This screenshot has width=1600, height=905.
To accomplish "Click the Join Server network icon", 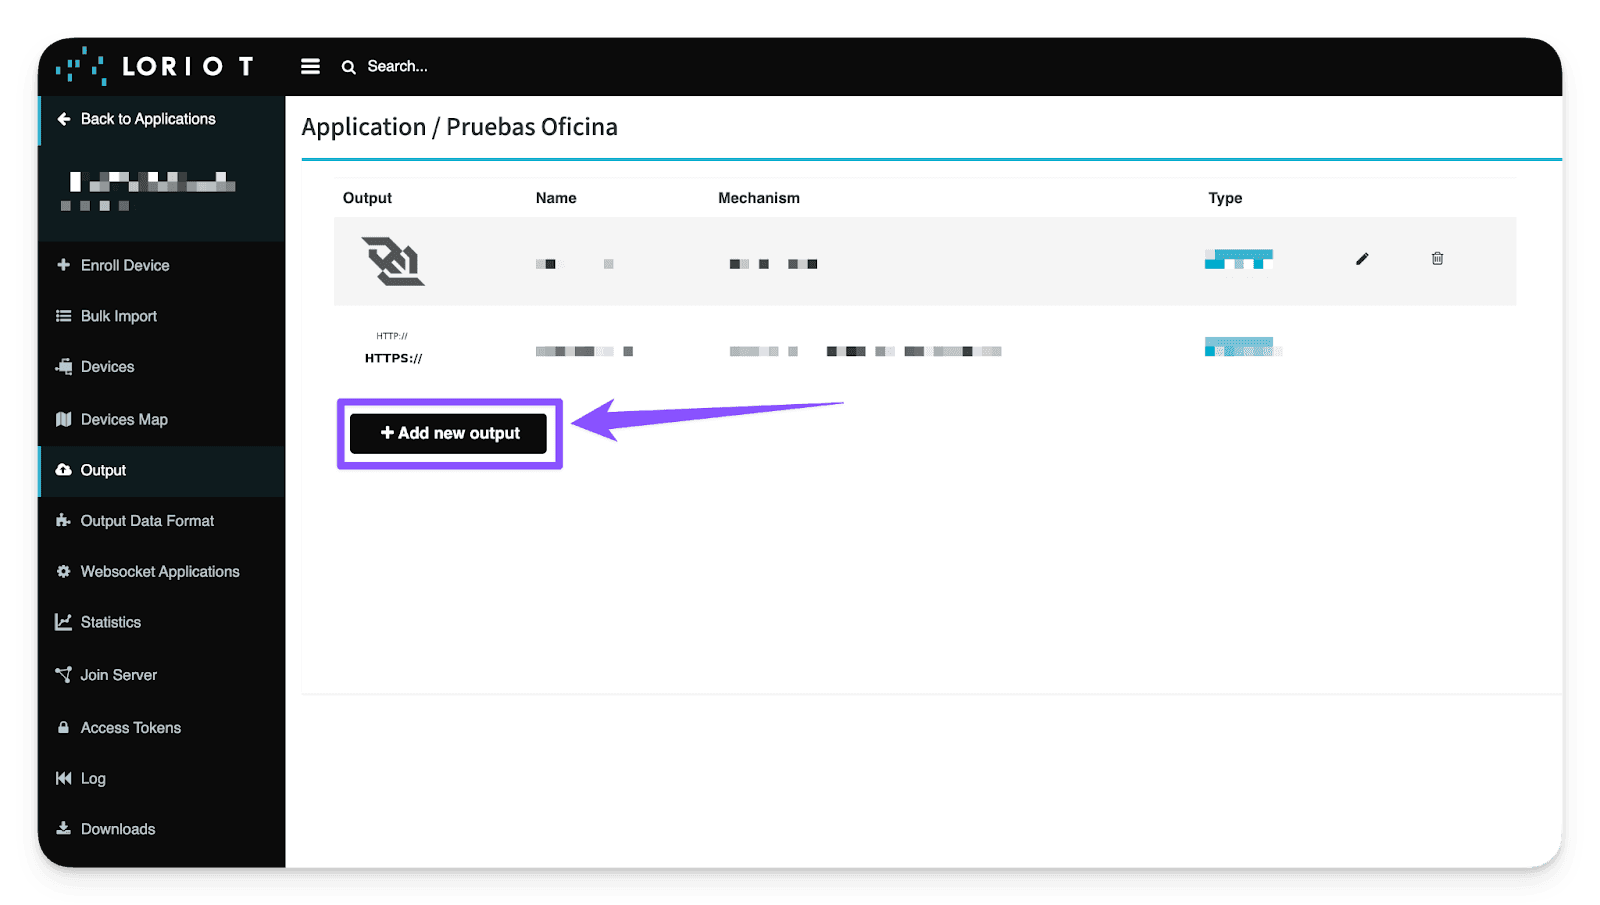I will pyautogui.click(x=64, y=675).
